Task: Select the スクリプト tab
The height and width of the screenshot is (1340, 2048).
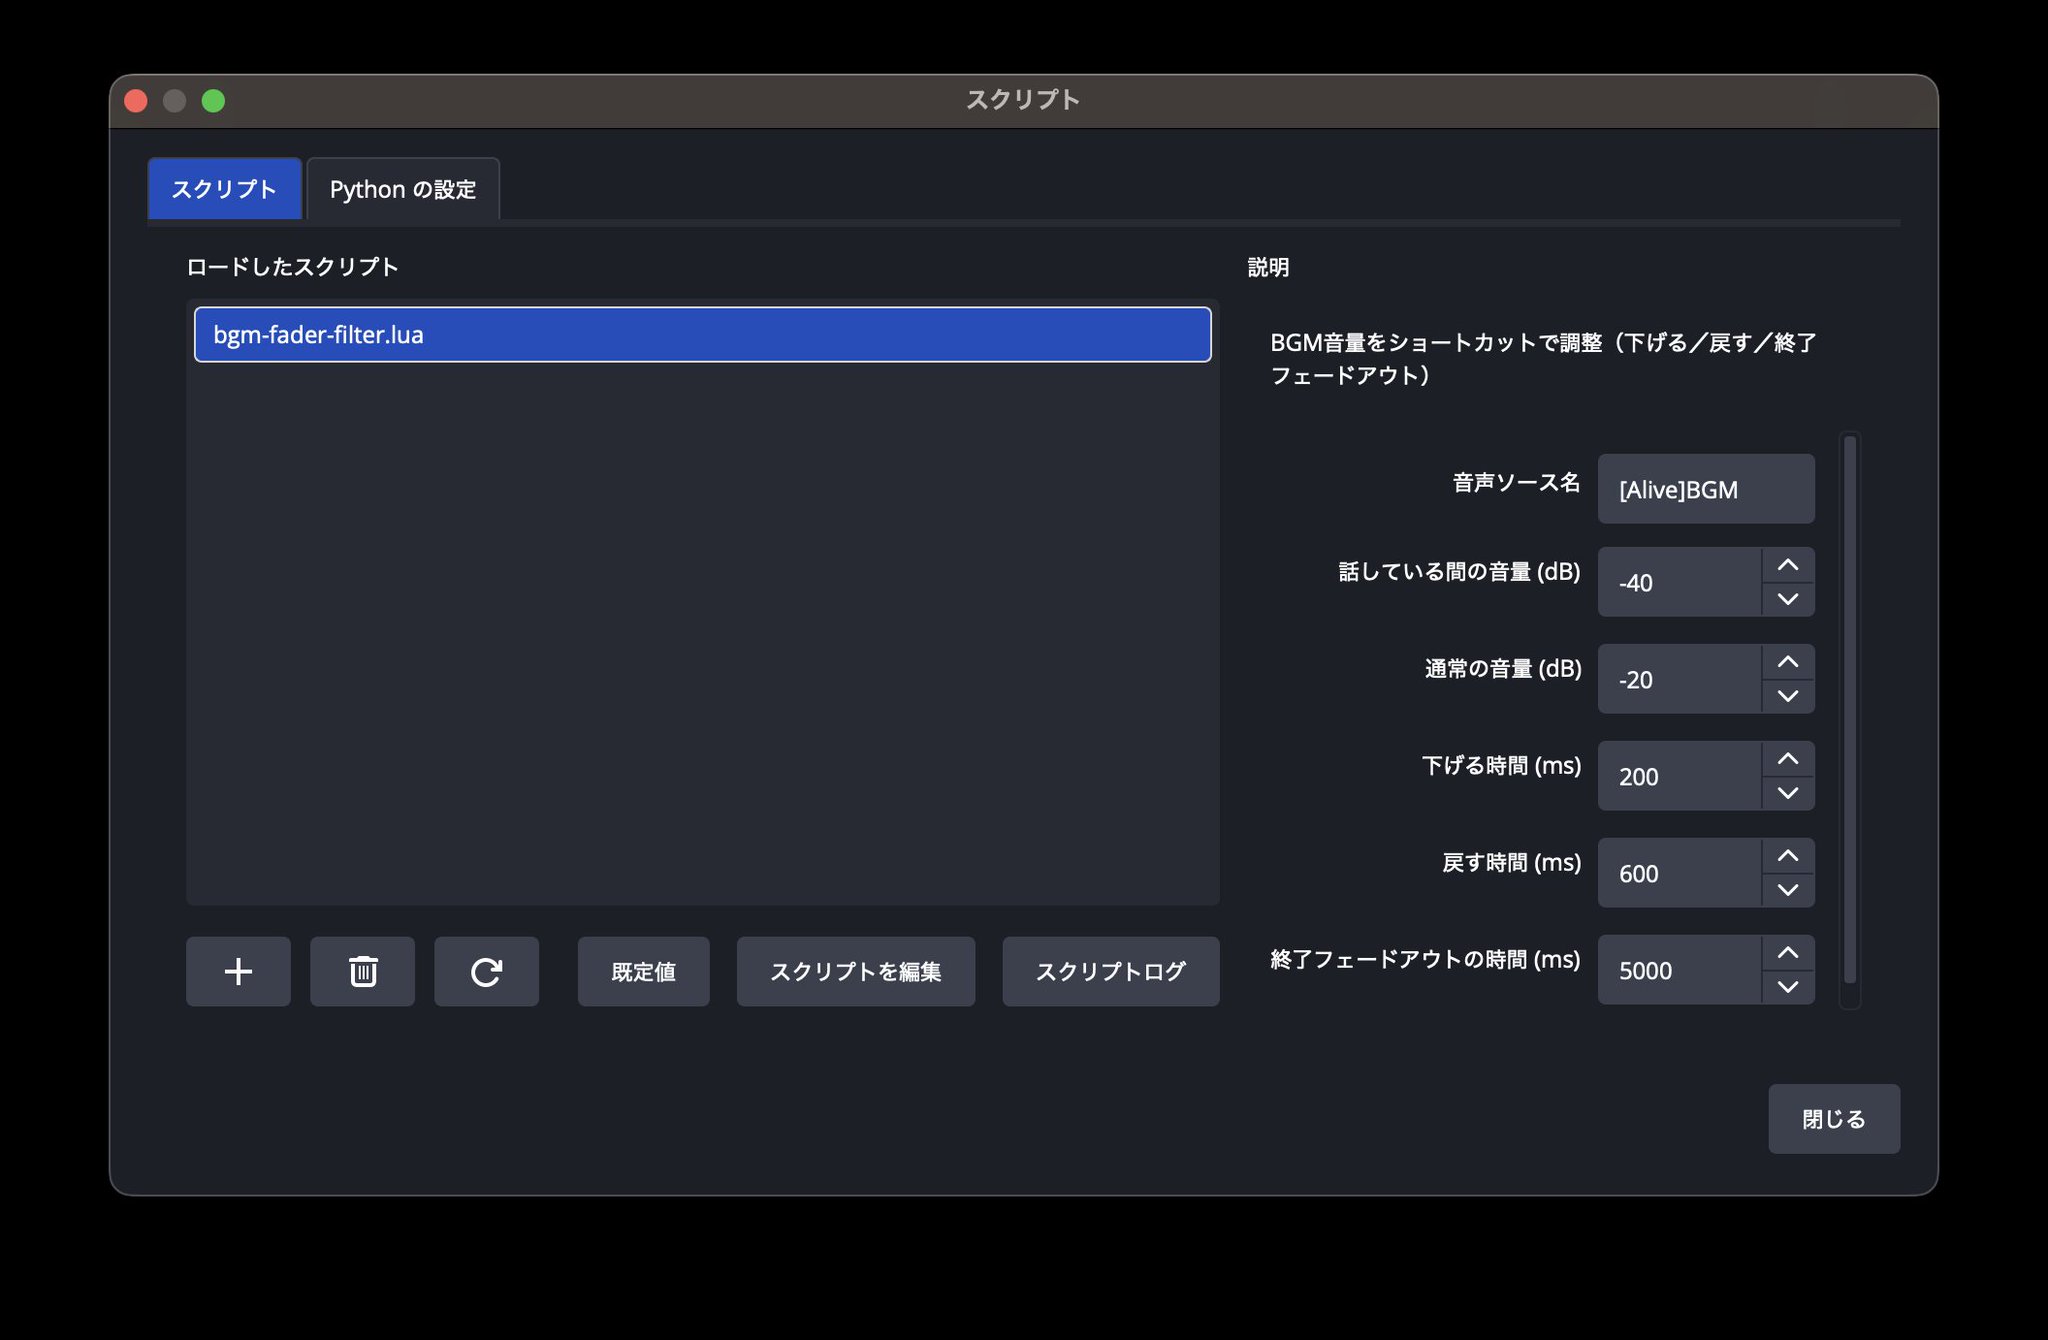Action: click(224, 189)
